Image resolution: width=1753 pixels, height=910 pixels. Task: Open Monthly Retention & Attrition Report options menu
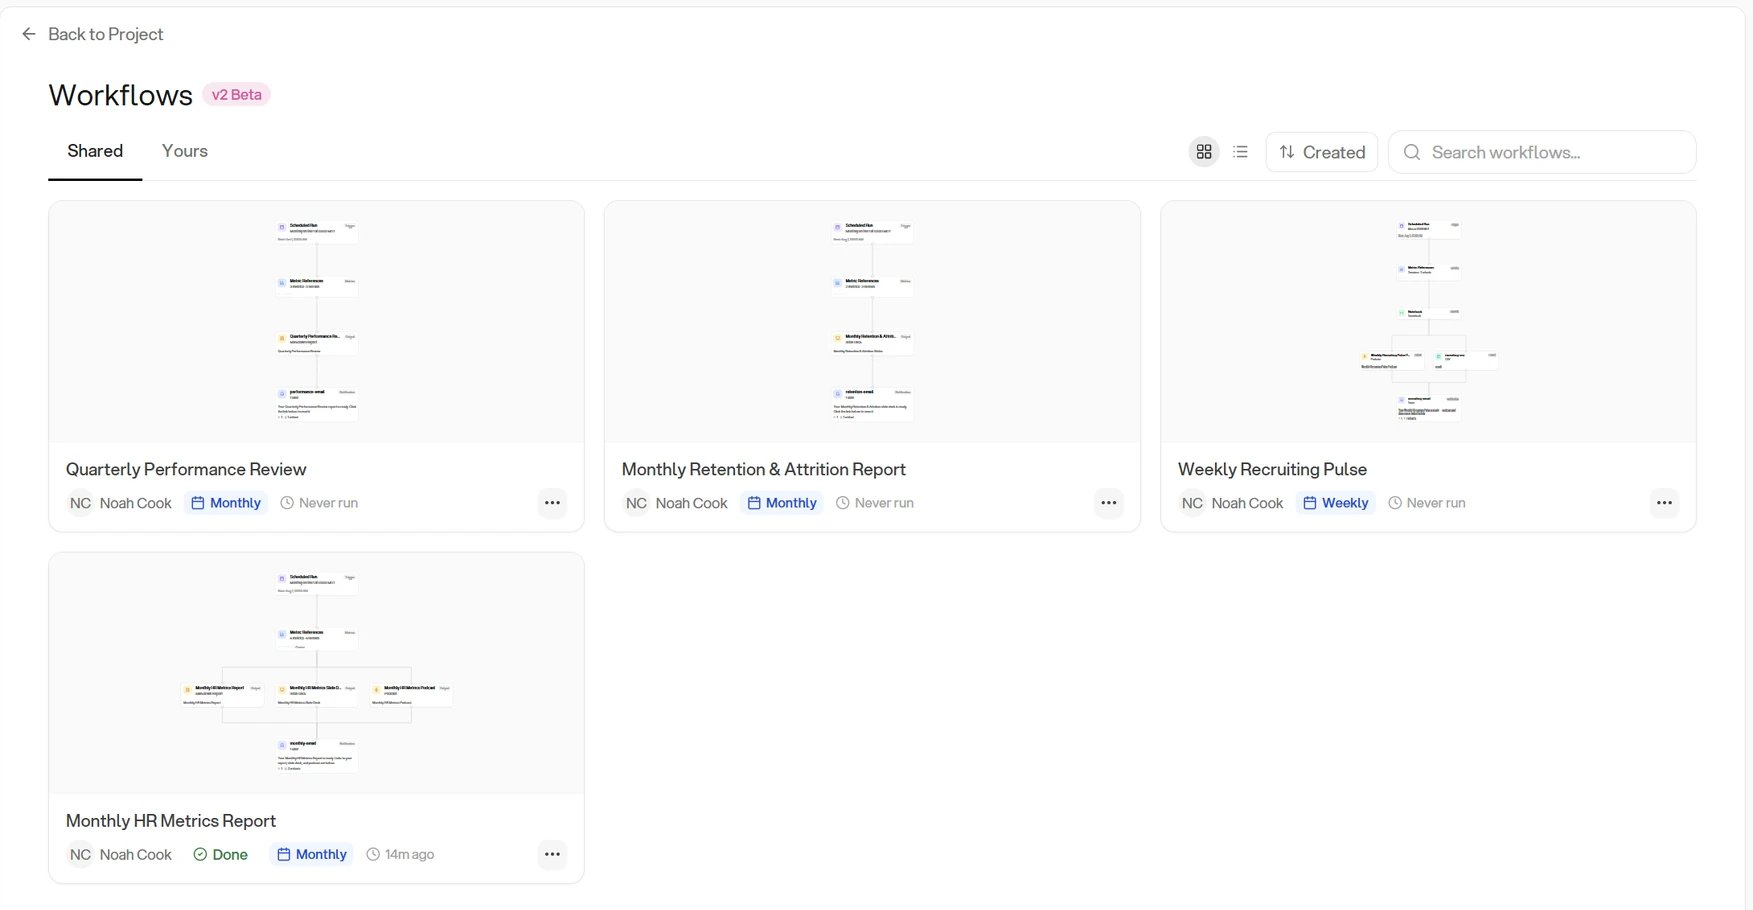click(1108, 503)
